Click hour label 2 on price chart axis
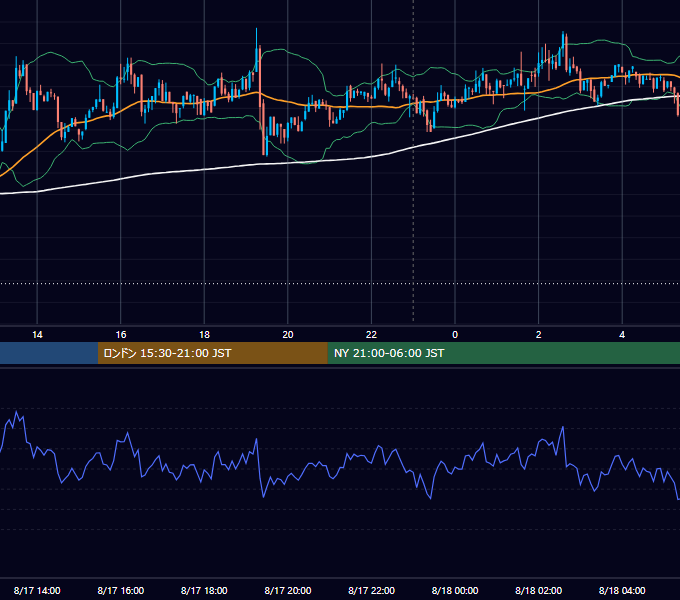This screenshot has width=680, height=600. 539,335
